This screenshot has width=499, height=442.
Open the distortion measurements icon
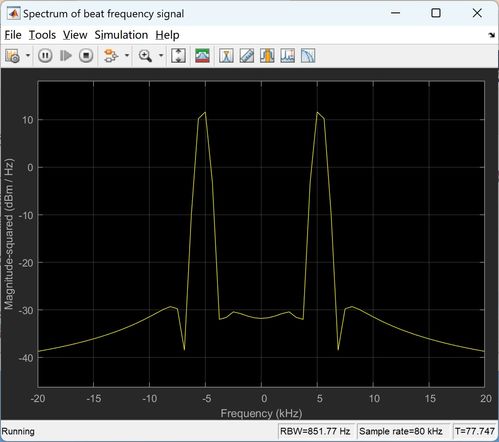[308, 56]
